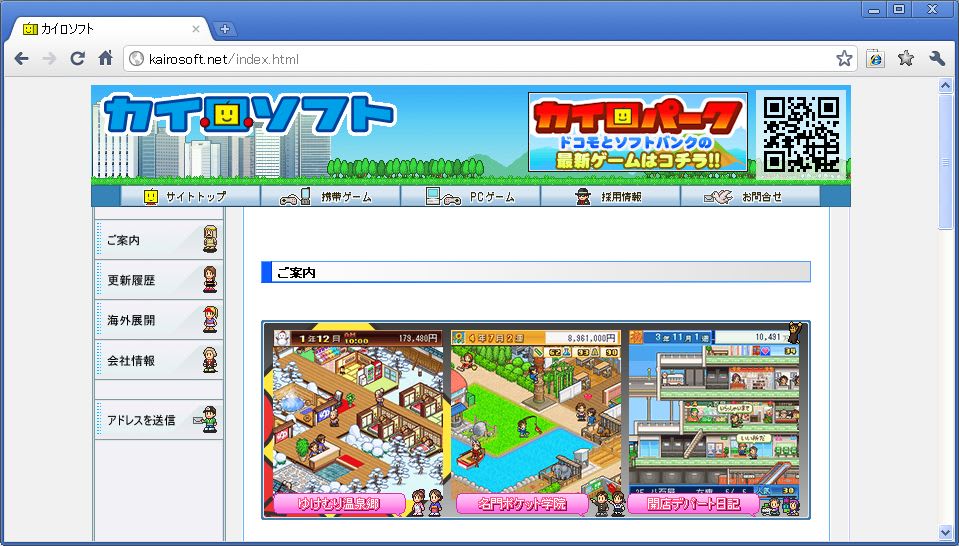Open 更新履歴 in the sidebar
Viewport: 959px width, 546px height.
[158, 280]
